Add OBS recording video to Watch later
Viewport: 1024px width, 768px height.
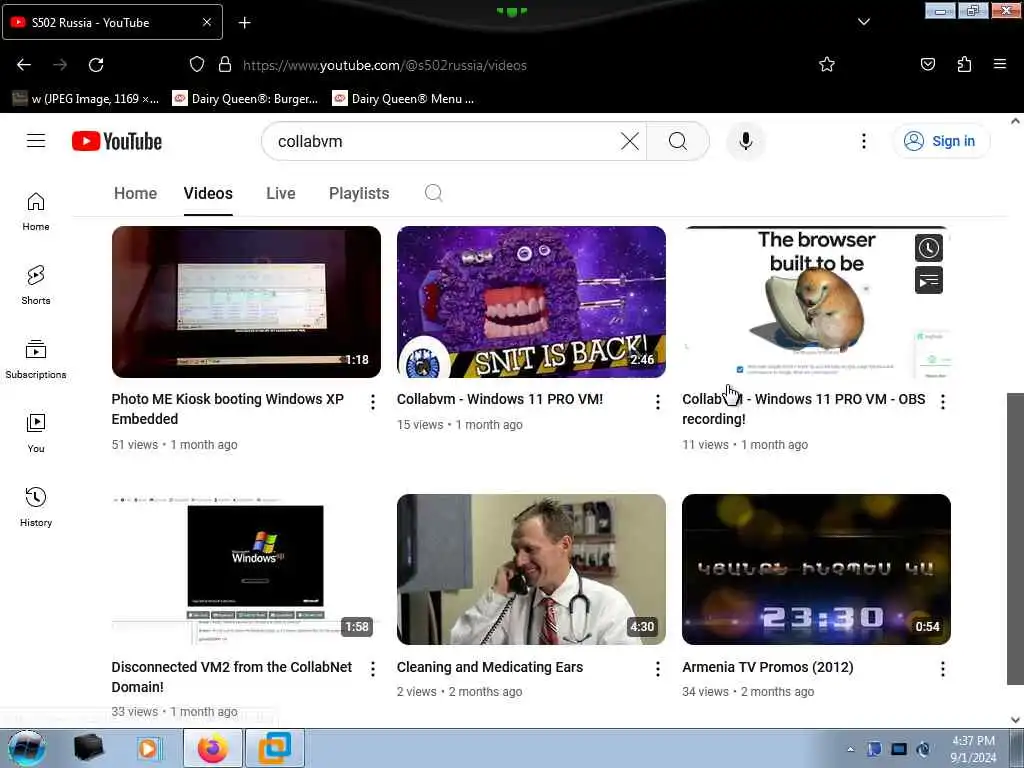(x=928, y=248)
